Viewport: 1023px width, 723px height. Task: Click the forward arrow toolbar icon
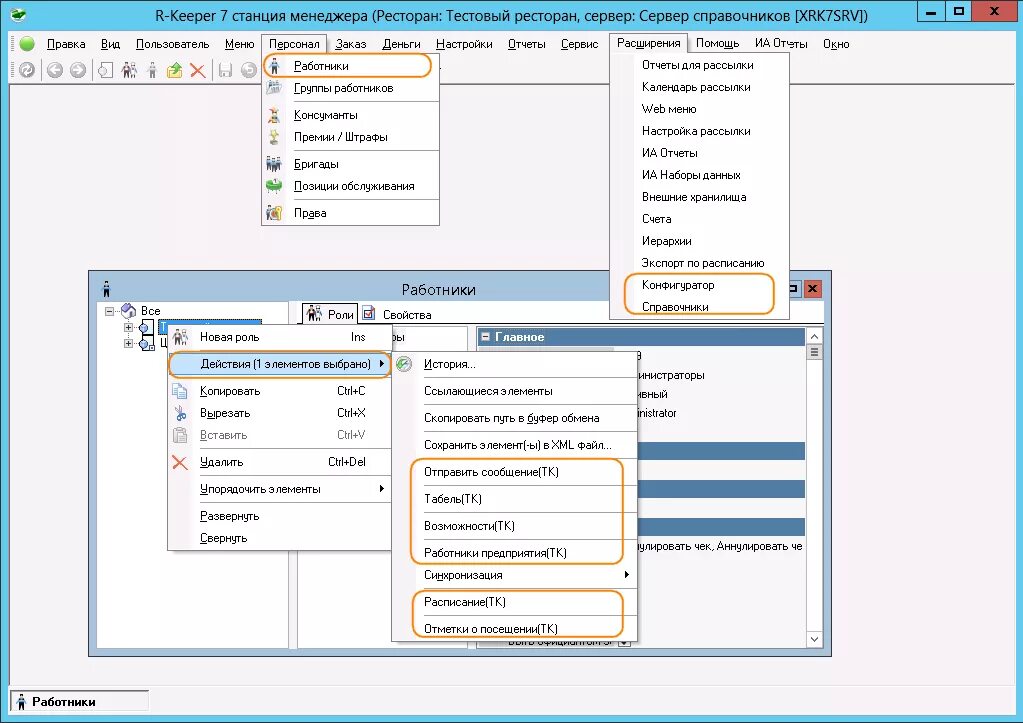click(x=78, y=70)
